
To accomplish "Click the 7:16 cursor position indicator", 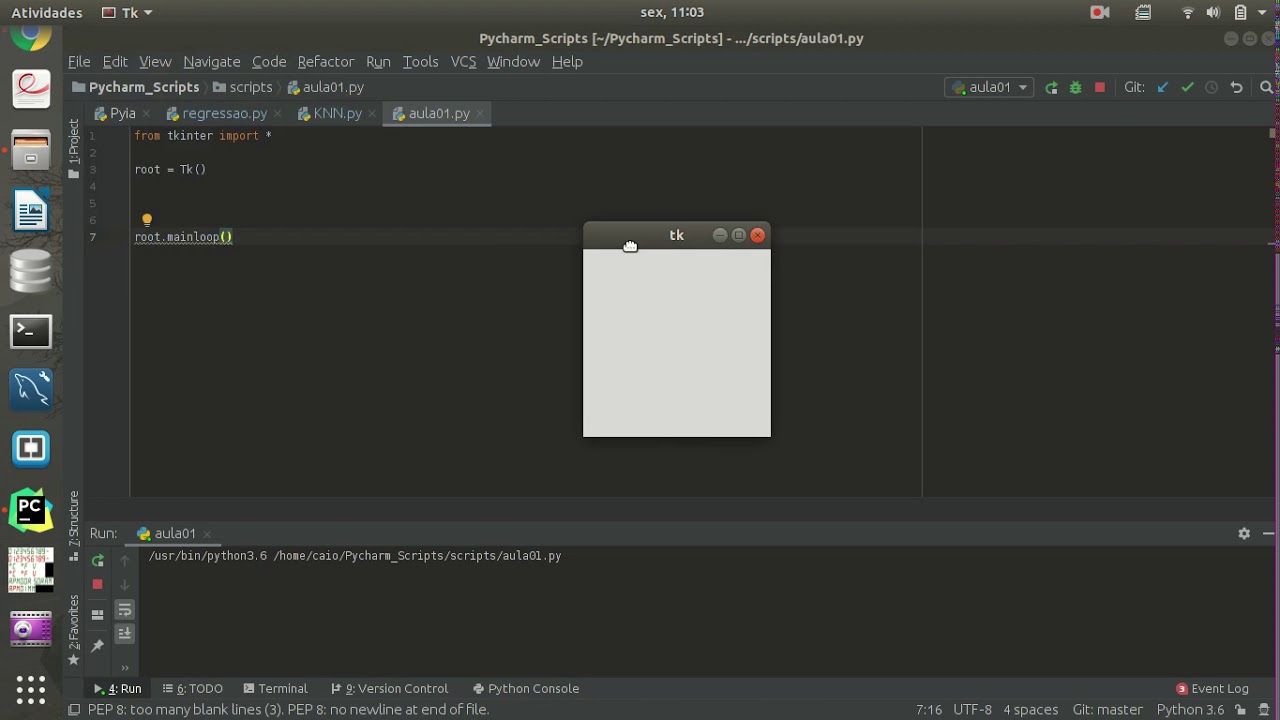I will coord(929,710).
